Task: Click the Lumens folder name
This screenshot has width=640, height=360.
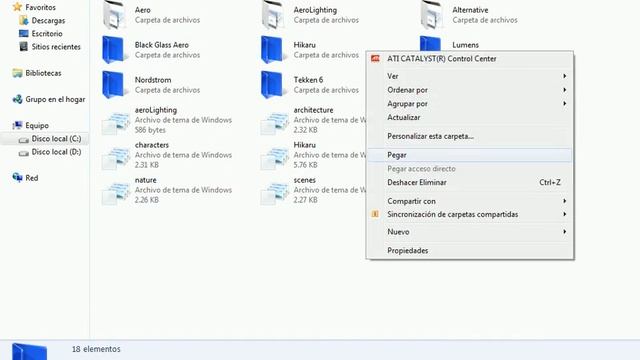Action: (x=465, y=45)
